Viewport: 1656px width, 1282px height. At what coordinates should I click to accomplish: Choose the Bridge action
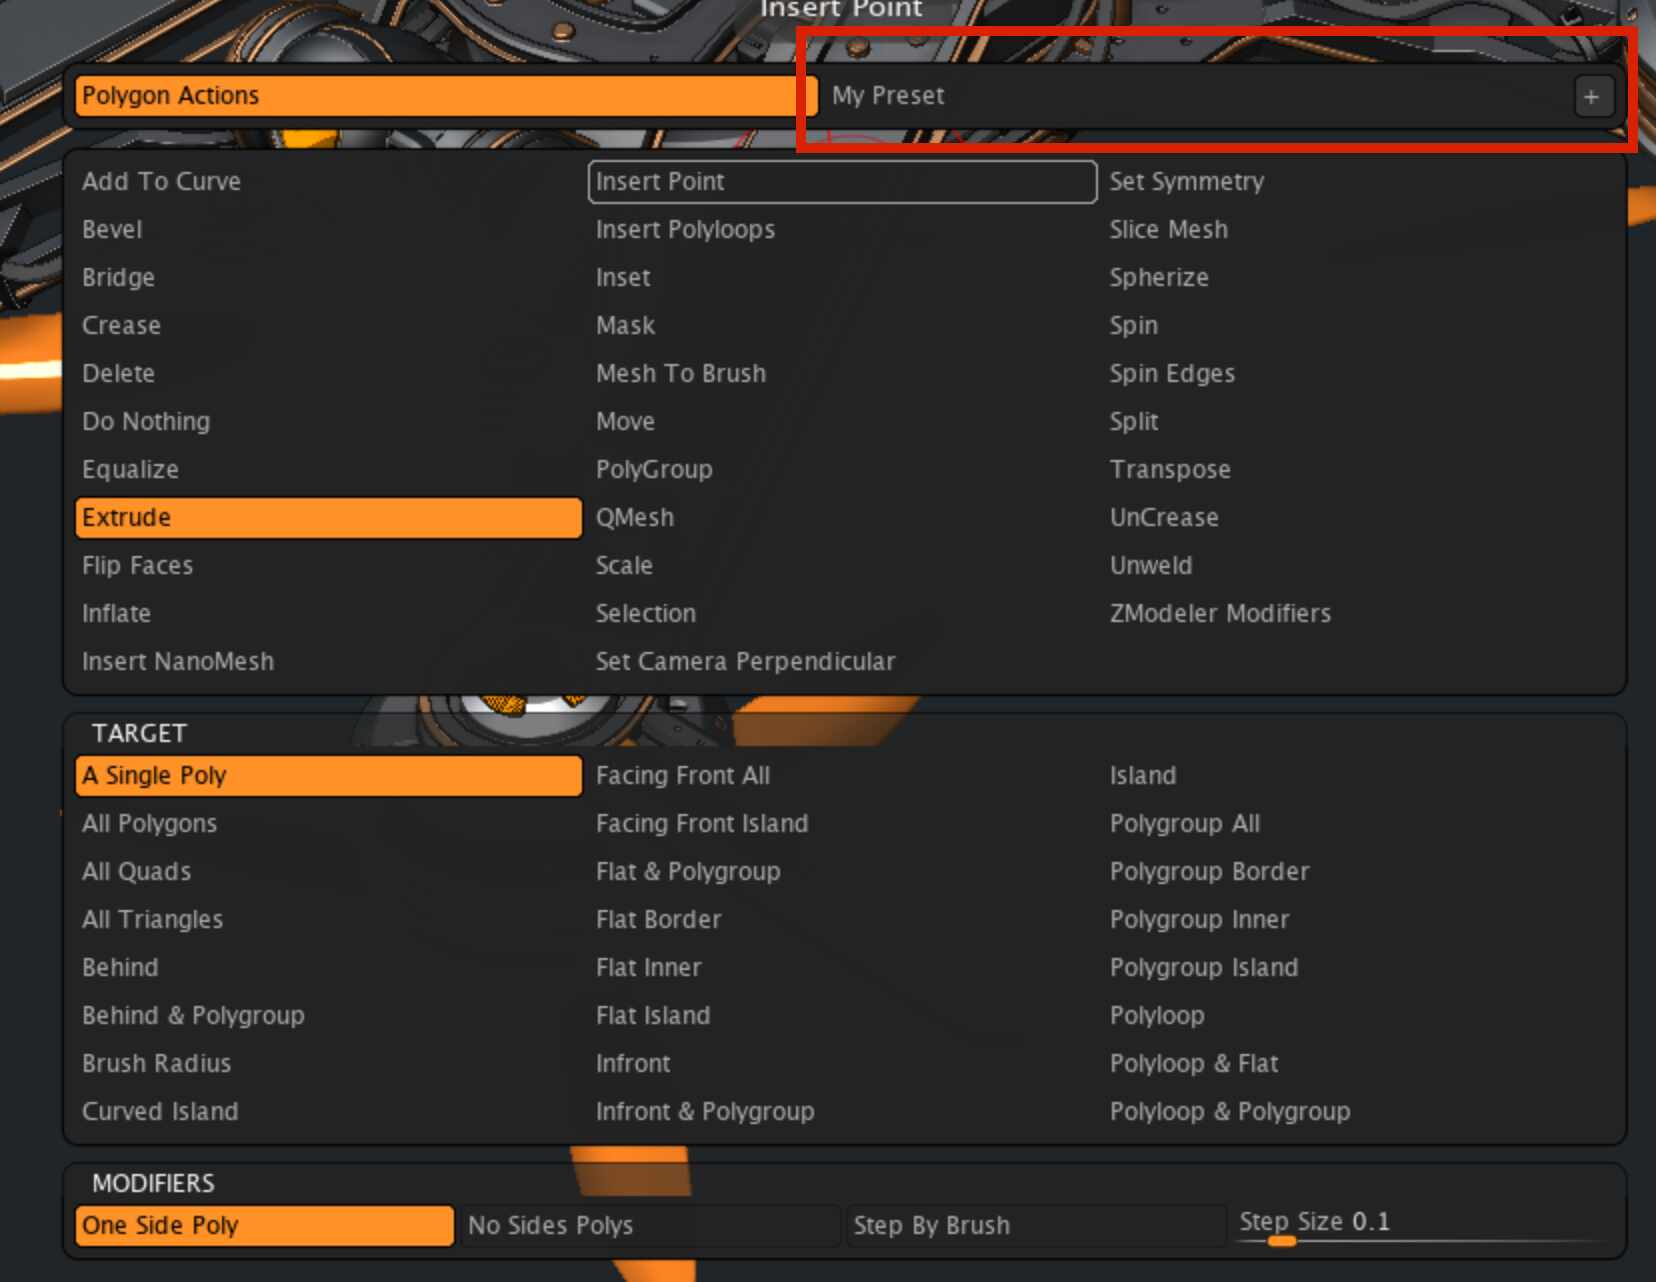click(x=118, y=277)
